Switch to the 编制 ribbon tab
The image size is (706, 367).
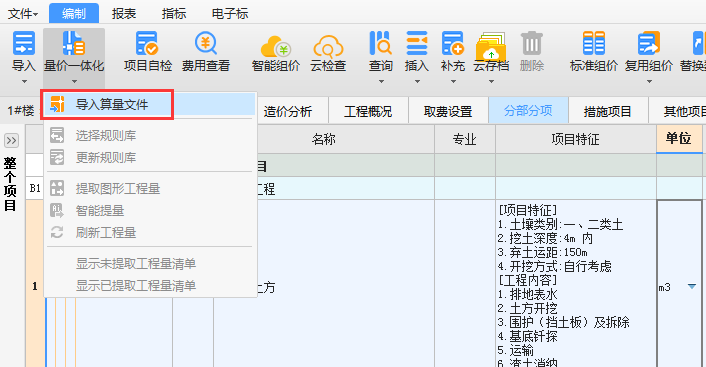pyautogui.click(x=74, y=14)
